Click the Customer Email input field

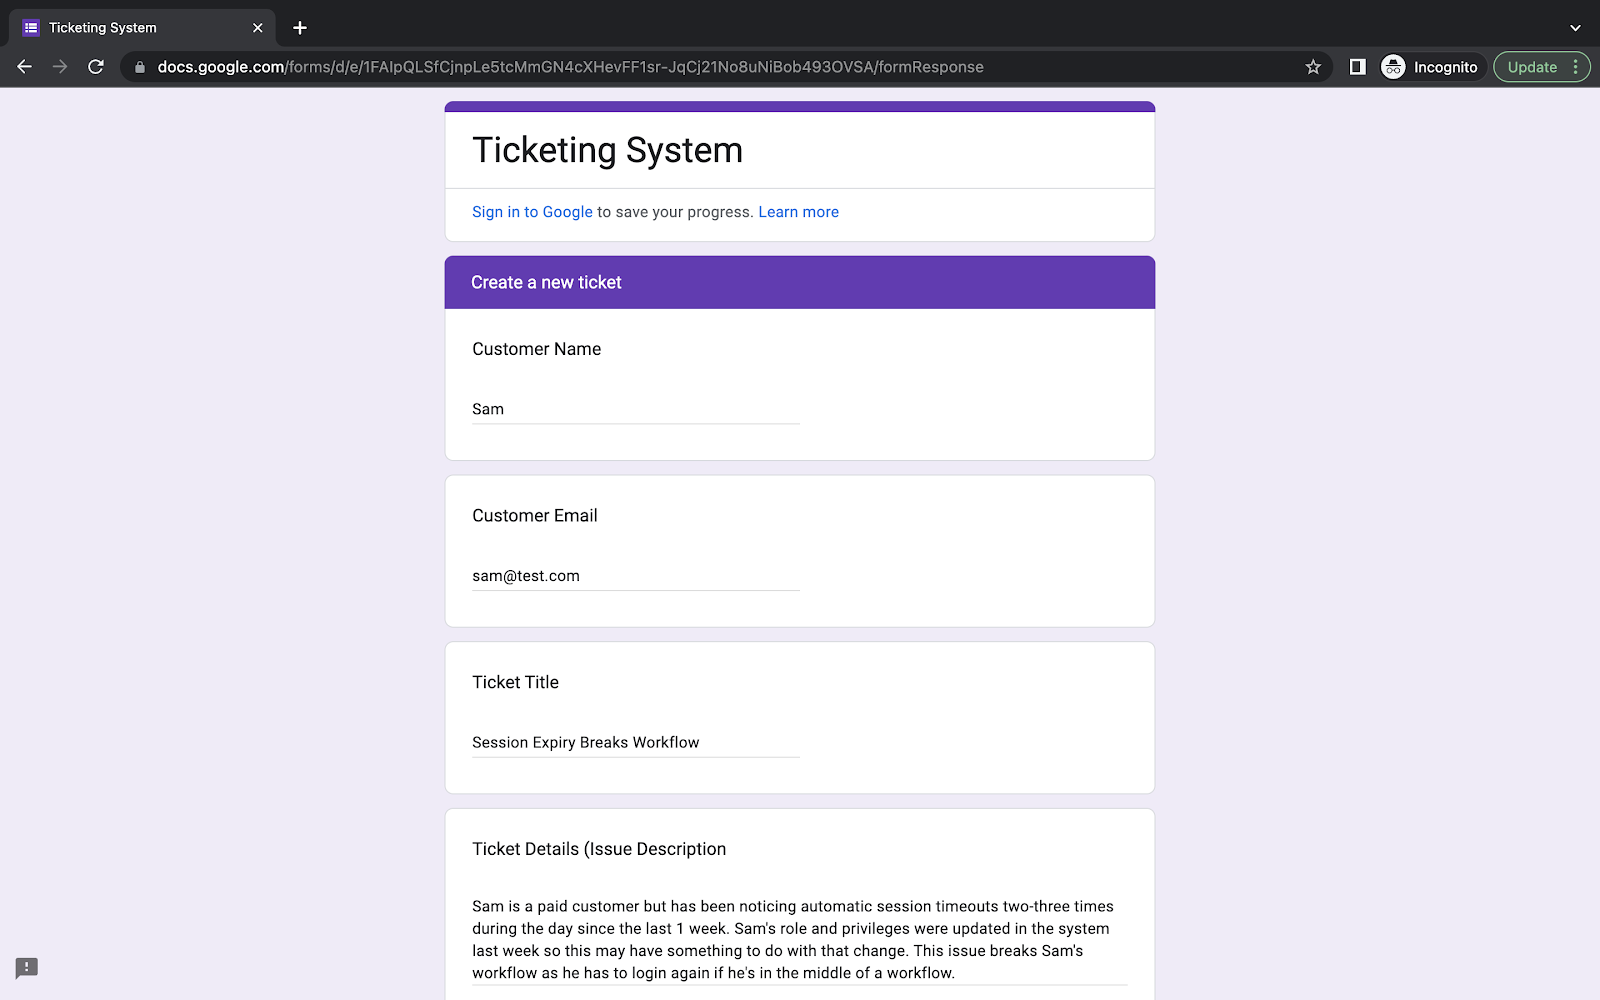pos(636,576)
